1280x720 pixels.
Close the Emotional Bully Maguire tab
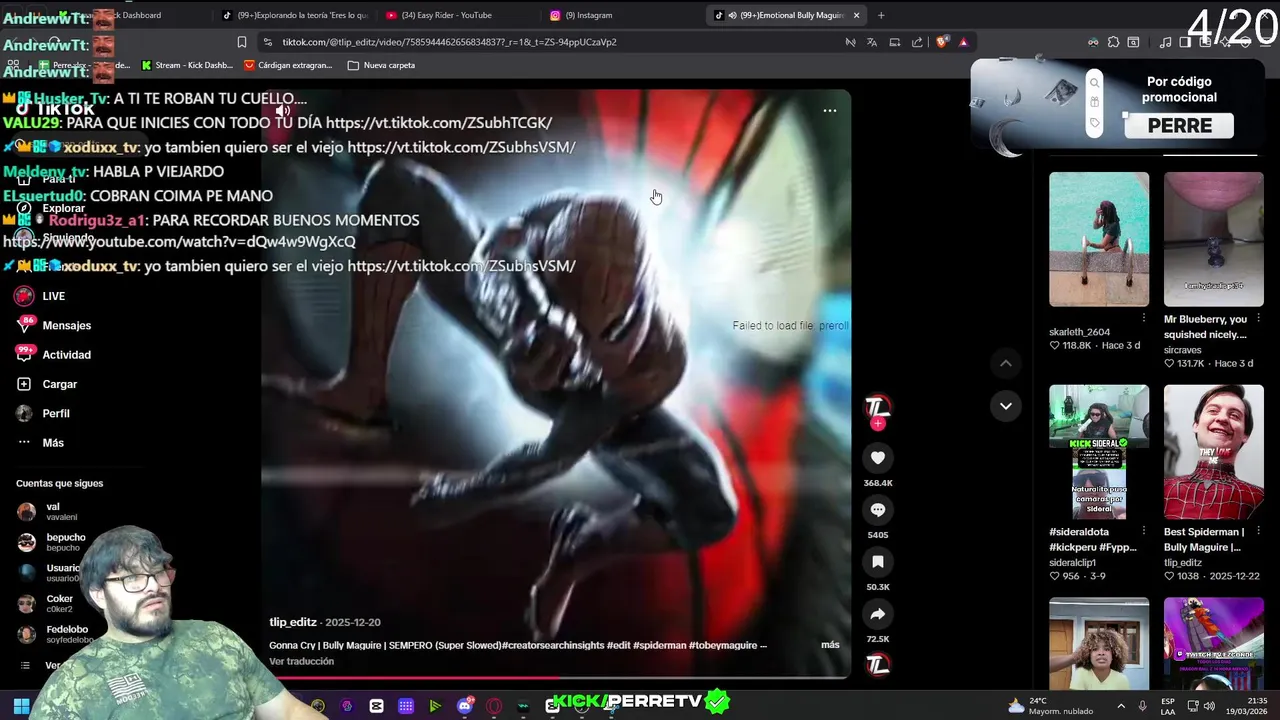856,15
